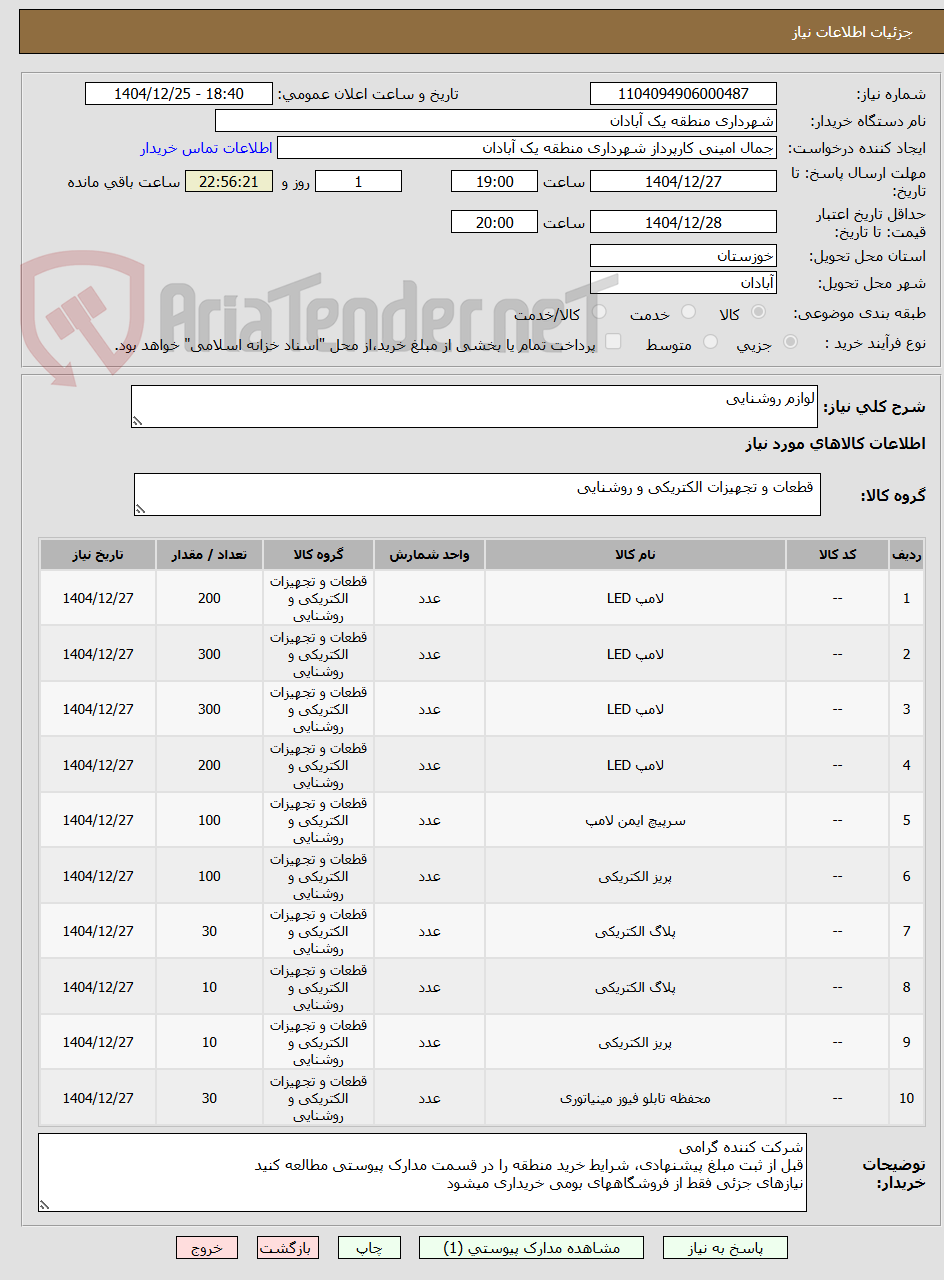Click the واحد شمارش column header
Image resolution: width=944 pixels, height=1280 pixels.
pyautogui.click(x=429, y=555)
